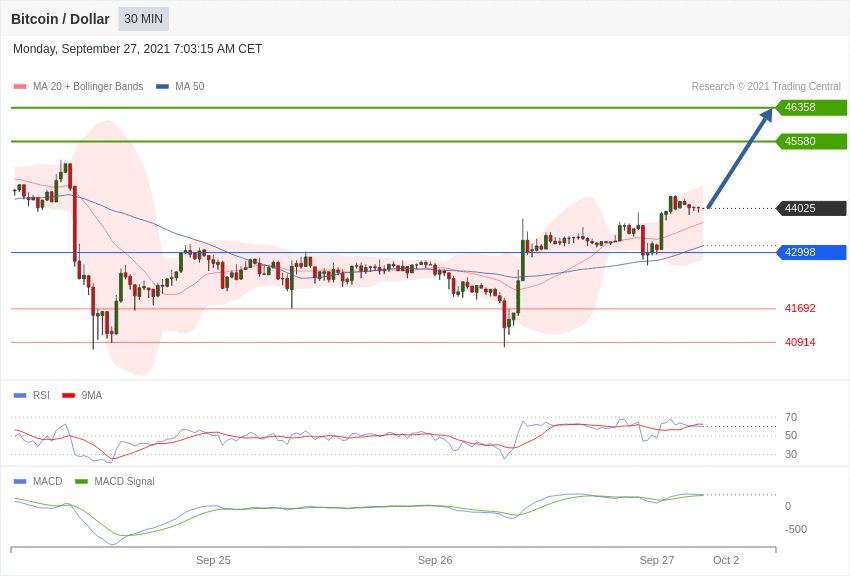The image size is (850, 576).
Task: Click the 9MA legend label
Action: point(92,396)
